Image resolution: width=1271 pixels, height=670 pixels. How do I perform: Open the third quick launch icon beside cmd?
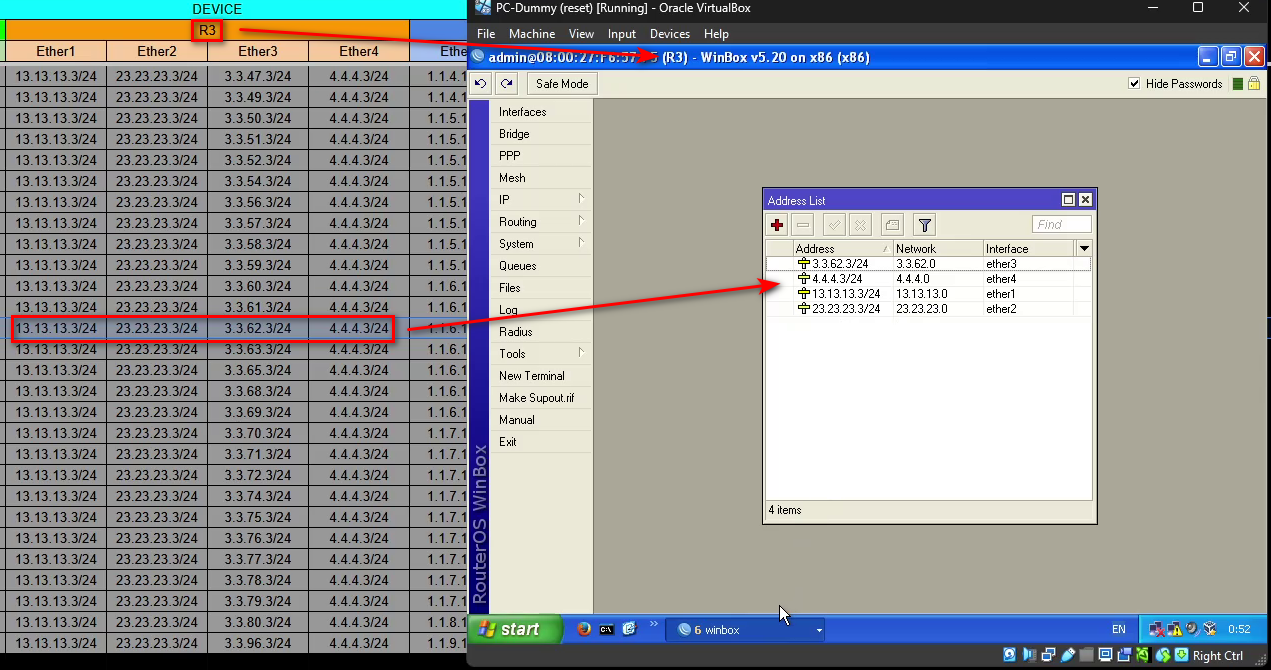[x=629, y=629]
